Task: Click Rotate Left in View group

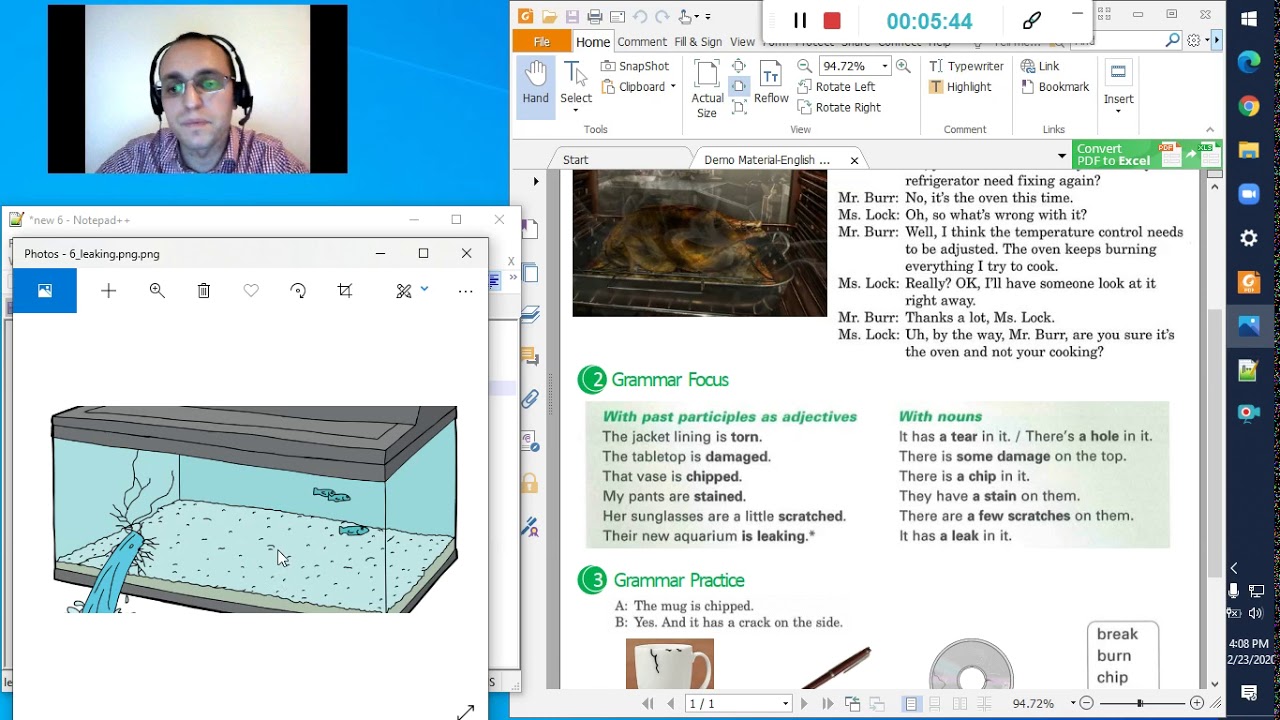Action: pyautogui.click(x=836, y=87)
